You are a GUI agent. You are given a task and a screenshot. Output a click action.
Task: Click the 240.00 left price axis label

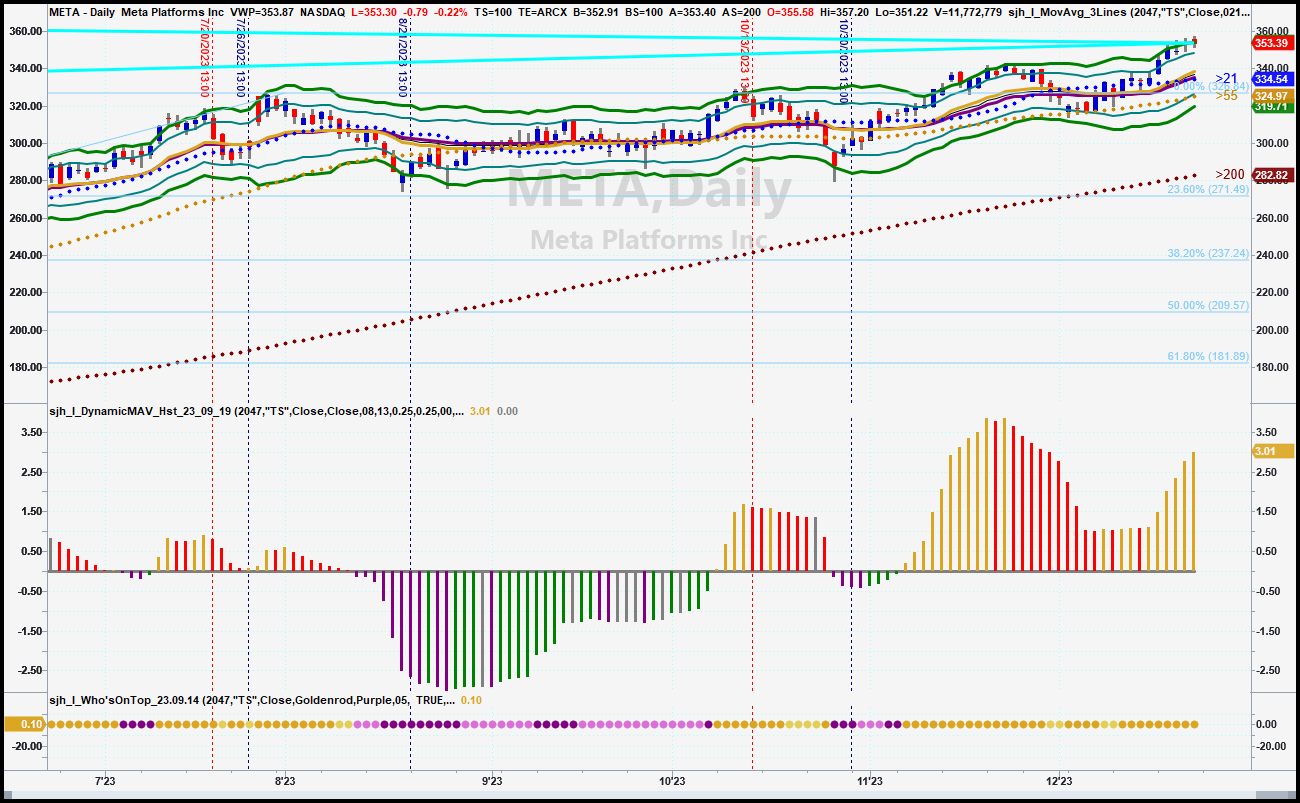click(24, 255)
